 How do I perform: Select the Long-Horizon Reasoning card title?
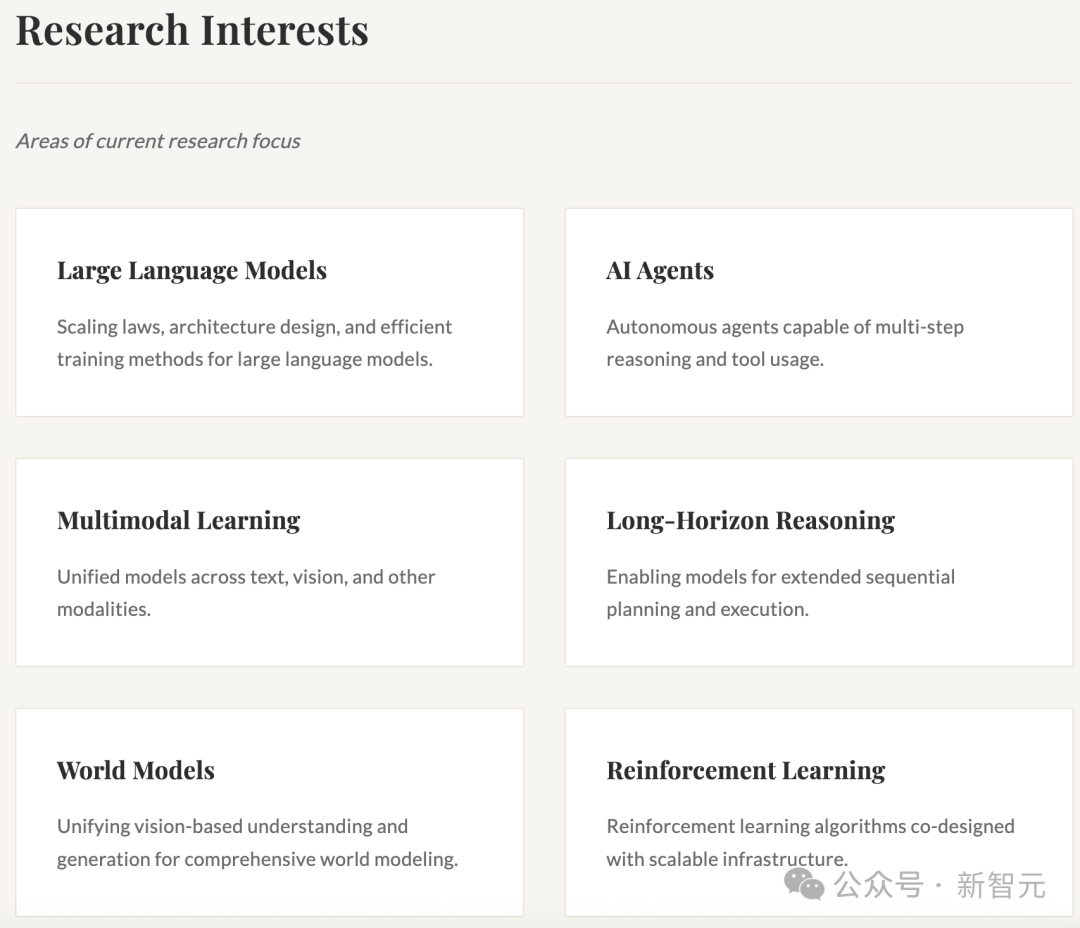click(x=750, y=520)
